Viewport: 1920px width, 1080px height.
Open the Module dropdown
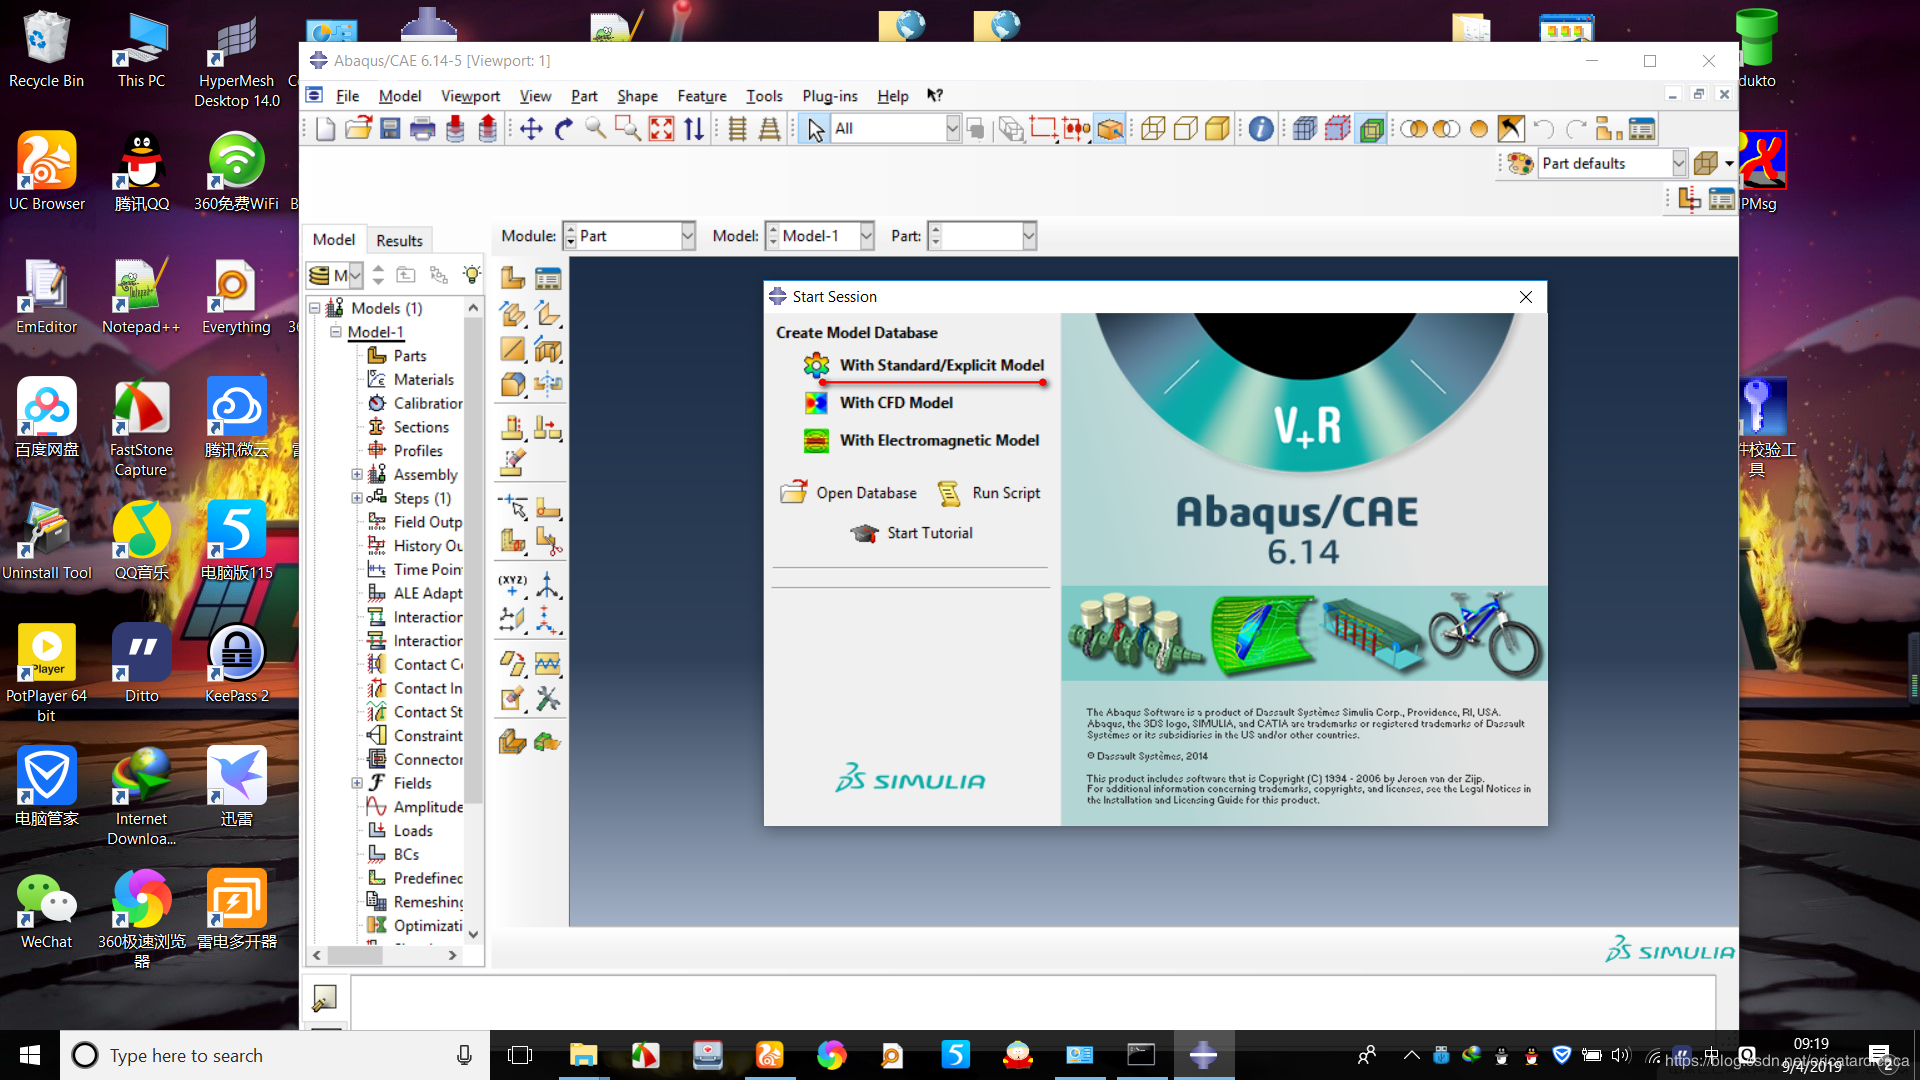pyautogui.click(x=686, y=236)
